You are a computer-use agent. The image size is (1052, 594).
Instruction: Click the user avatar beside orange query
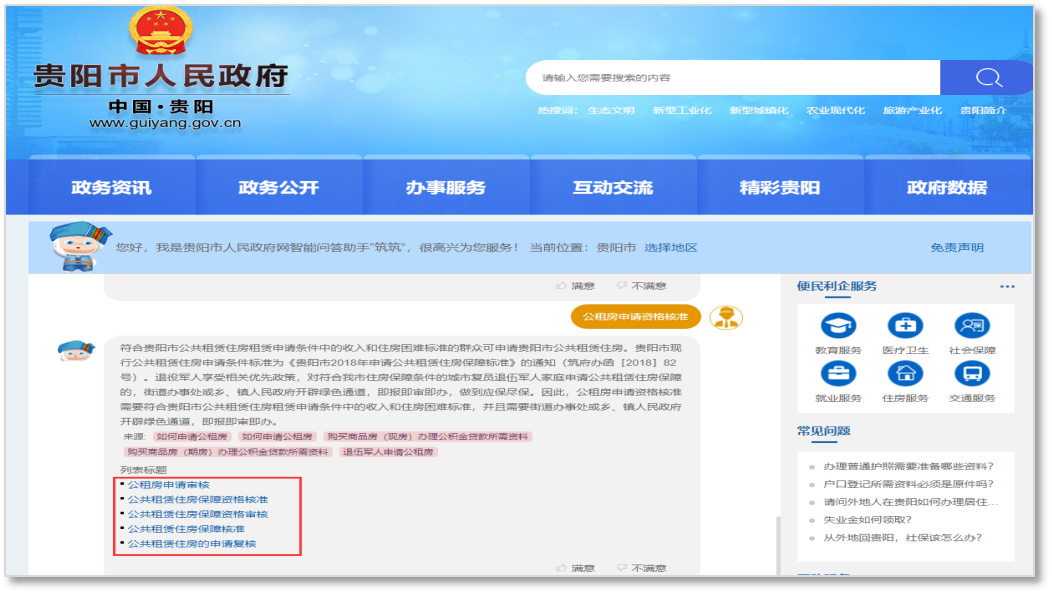pyautogui.click(x=726, y=317)
